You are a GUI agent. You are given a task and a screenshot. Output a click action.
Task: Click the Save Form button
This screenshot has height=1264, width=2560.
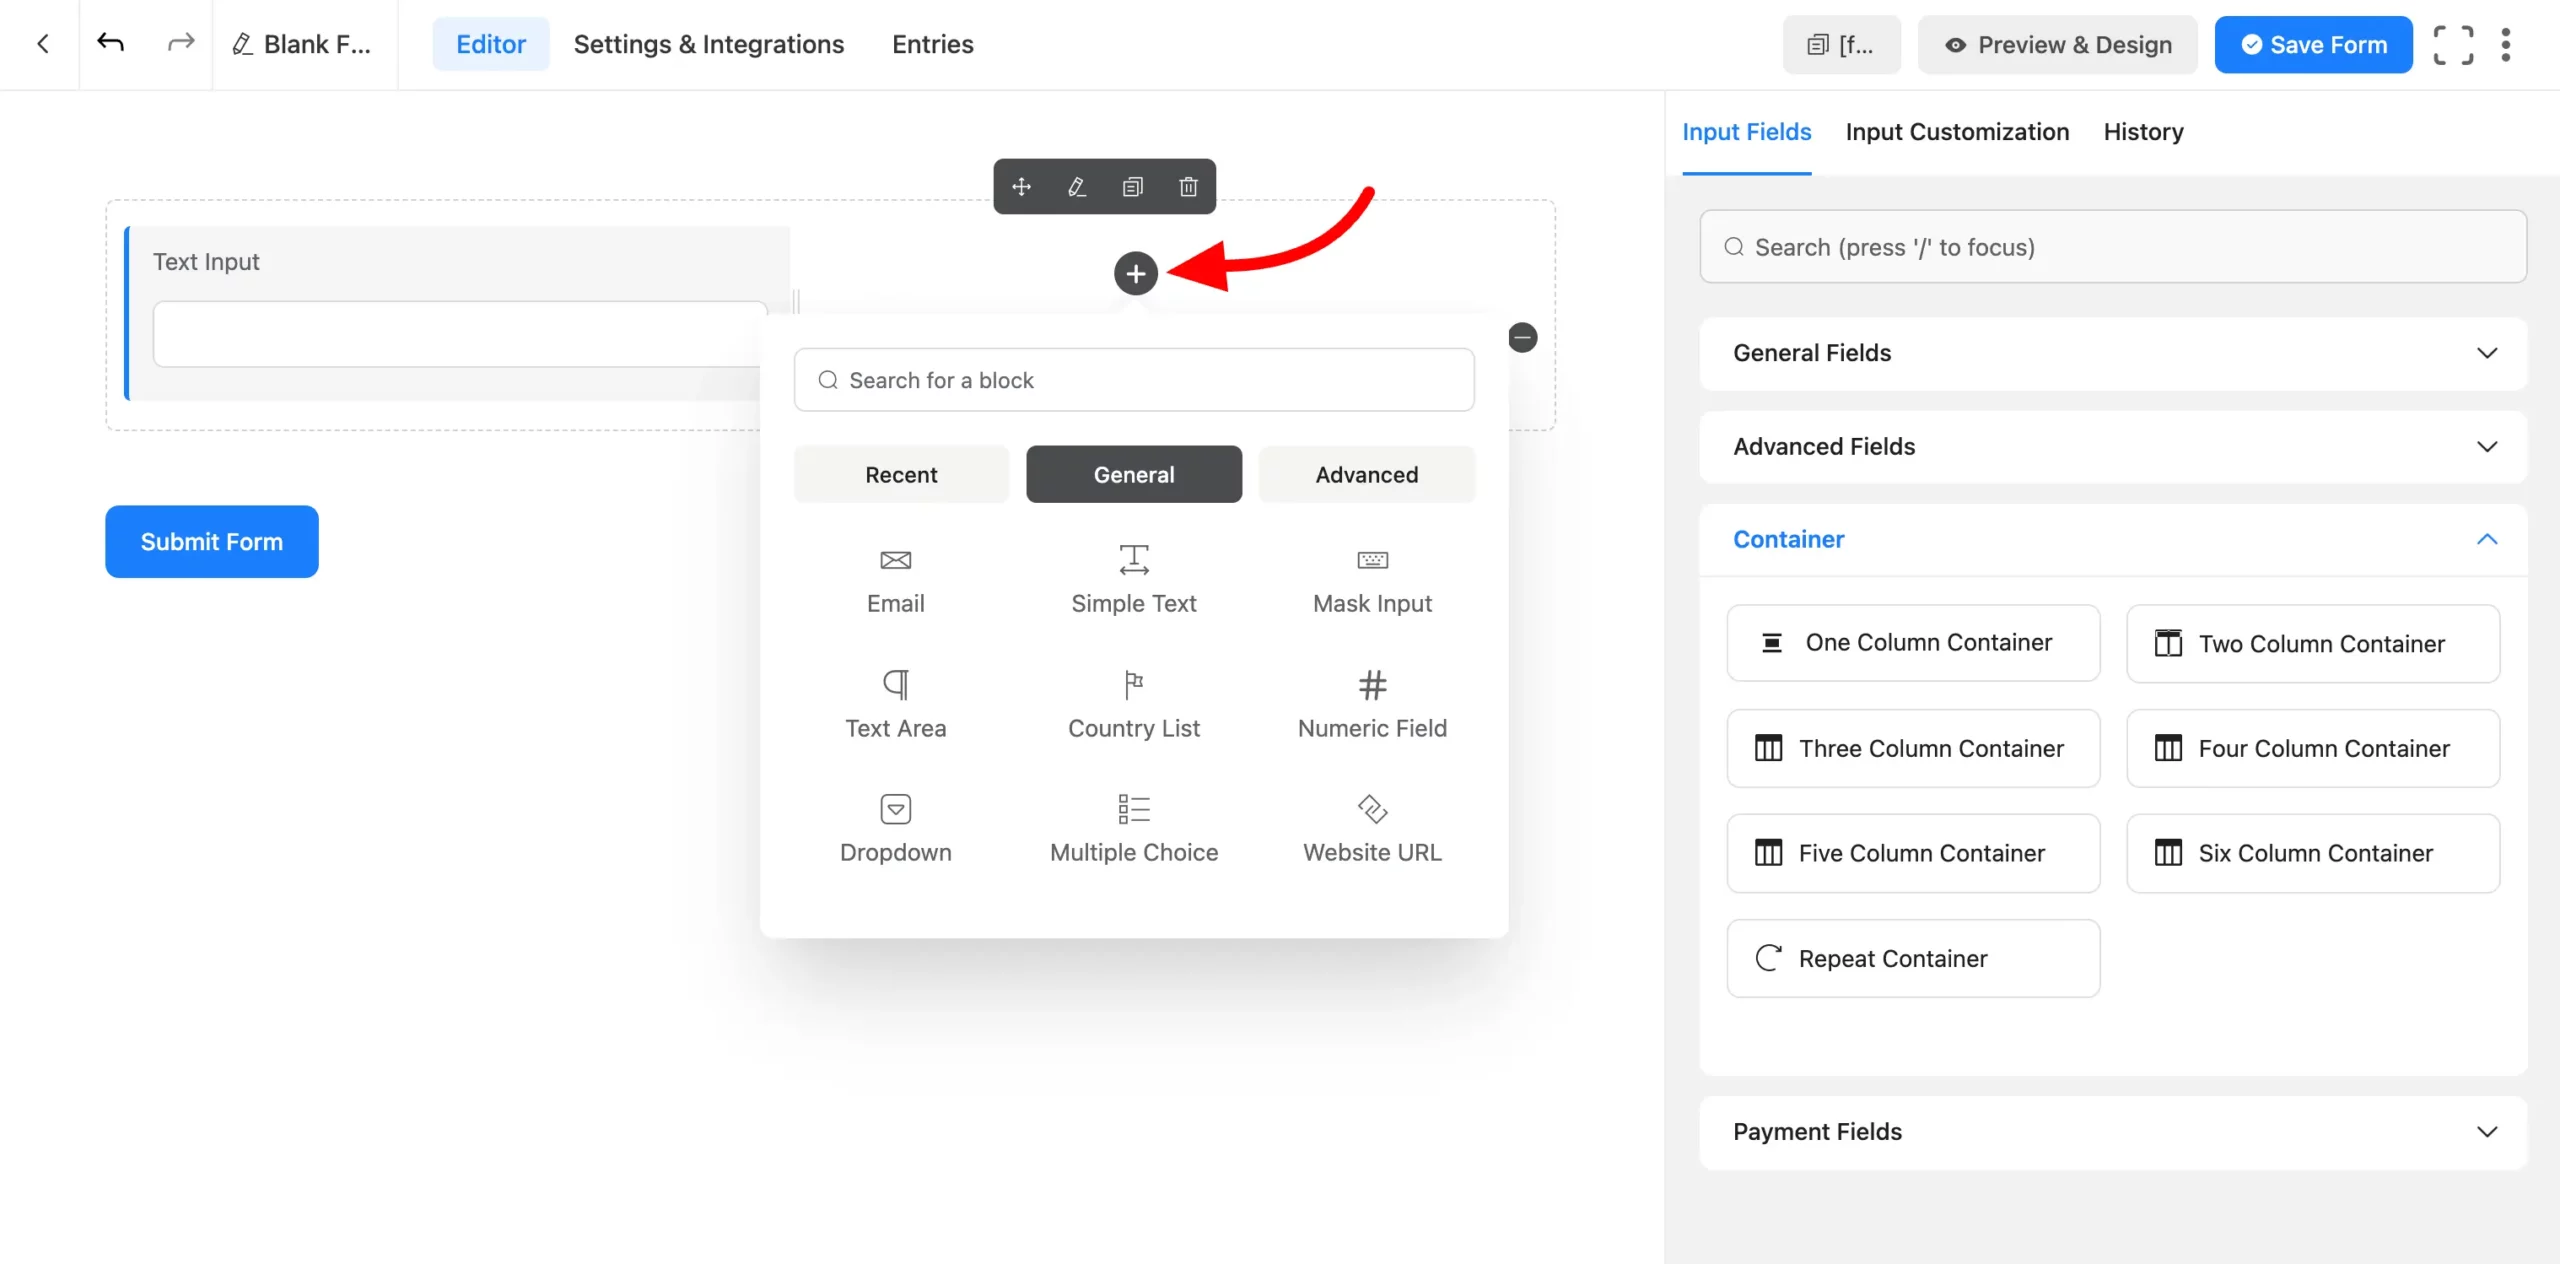coord(2313,45)
